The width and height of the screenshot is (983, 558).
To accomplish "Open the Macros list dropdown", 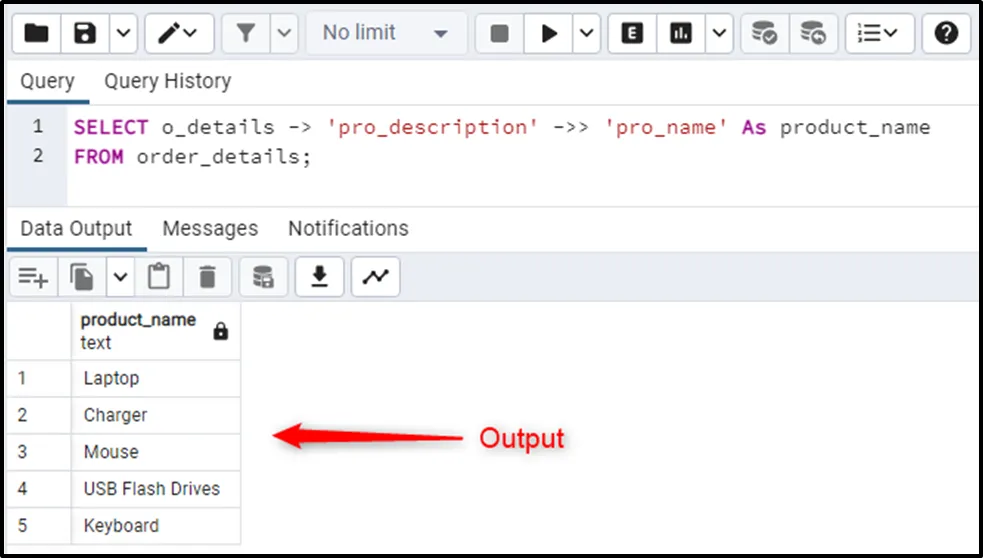I will [x=878, y=33].
